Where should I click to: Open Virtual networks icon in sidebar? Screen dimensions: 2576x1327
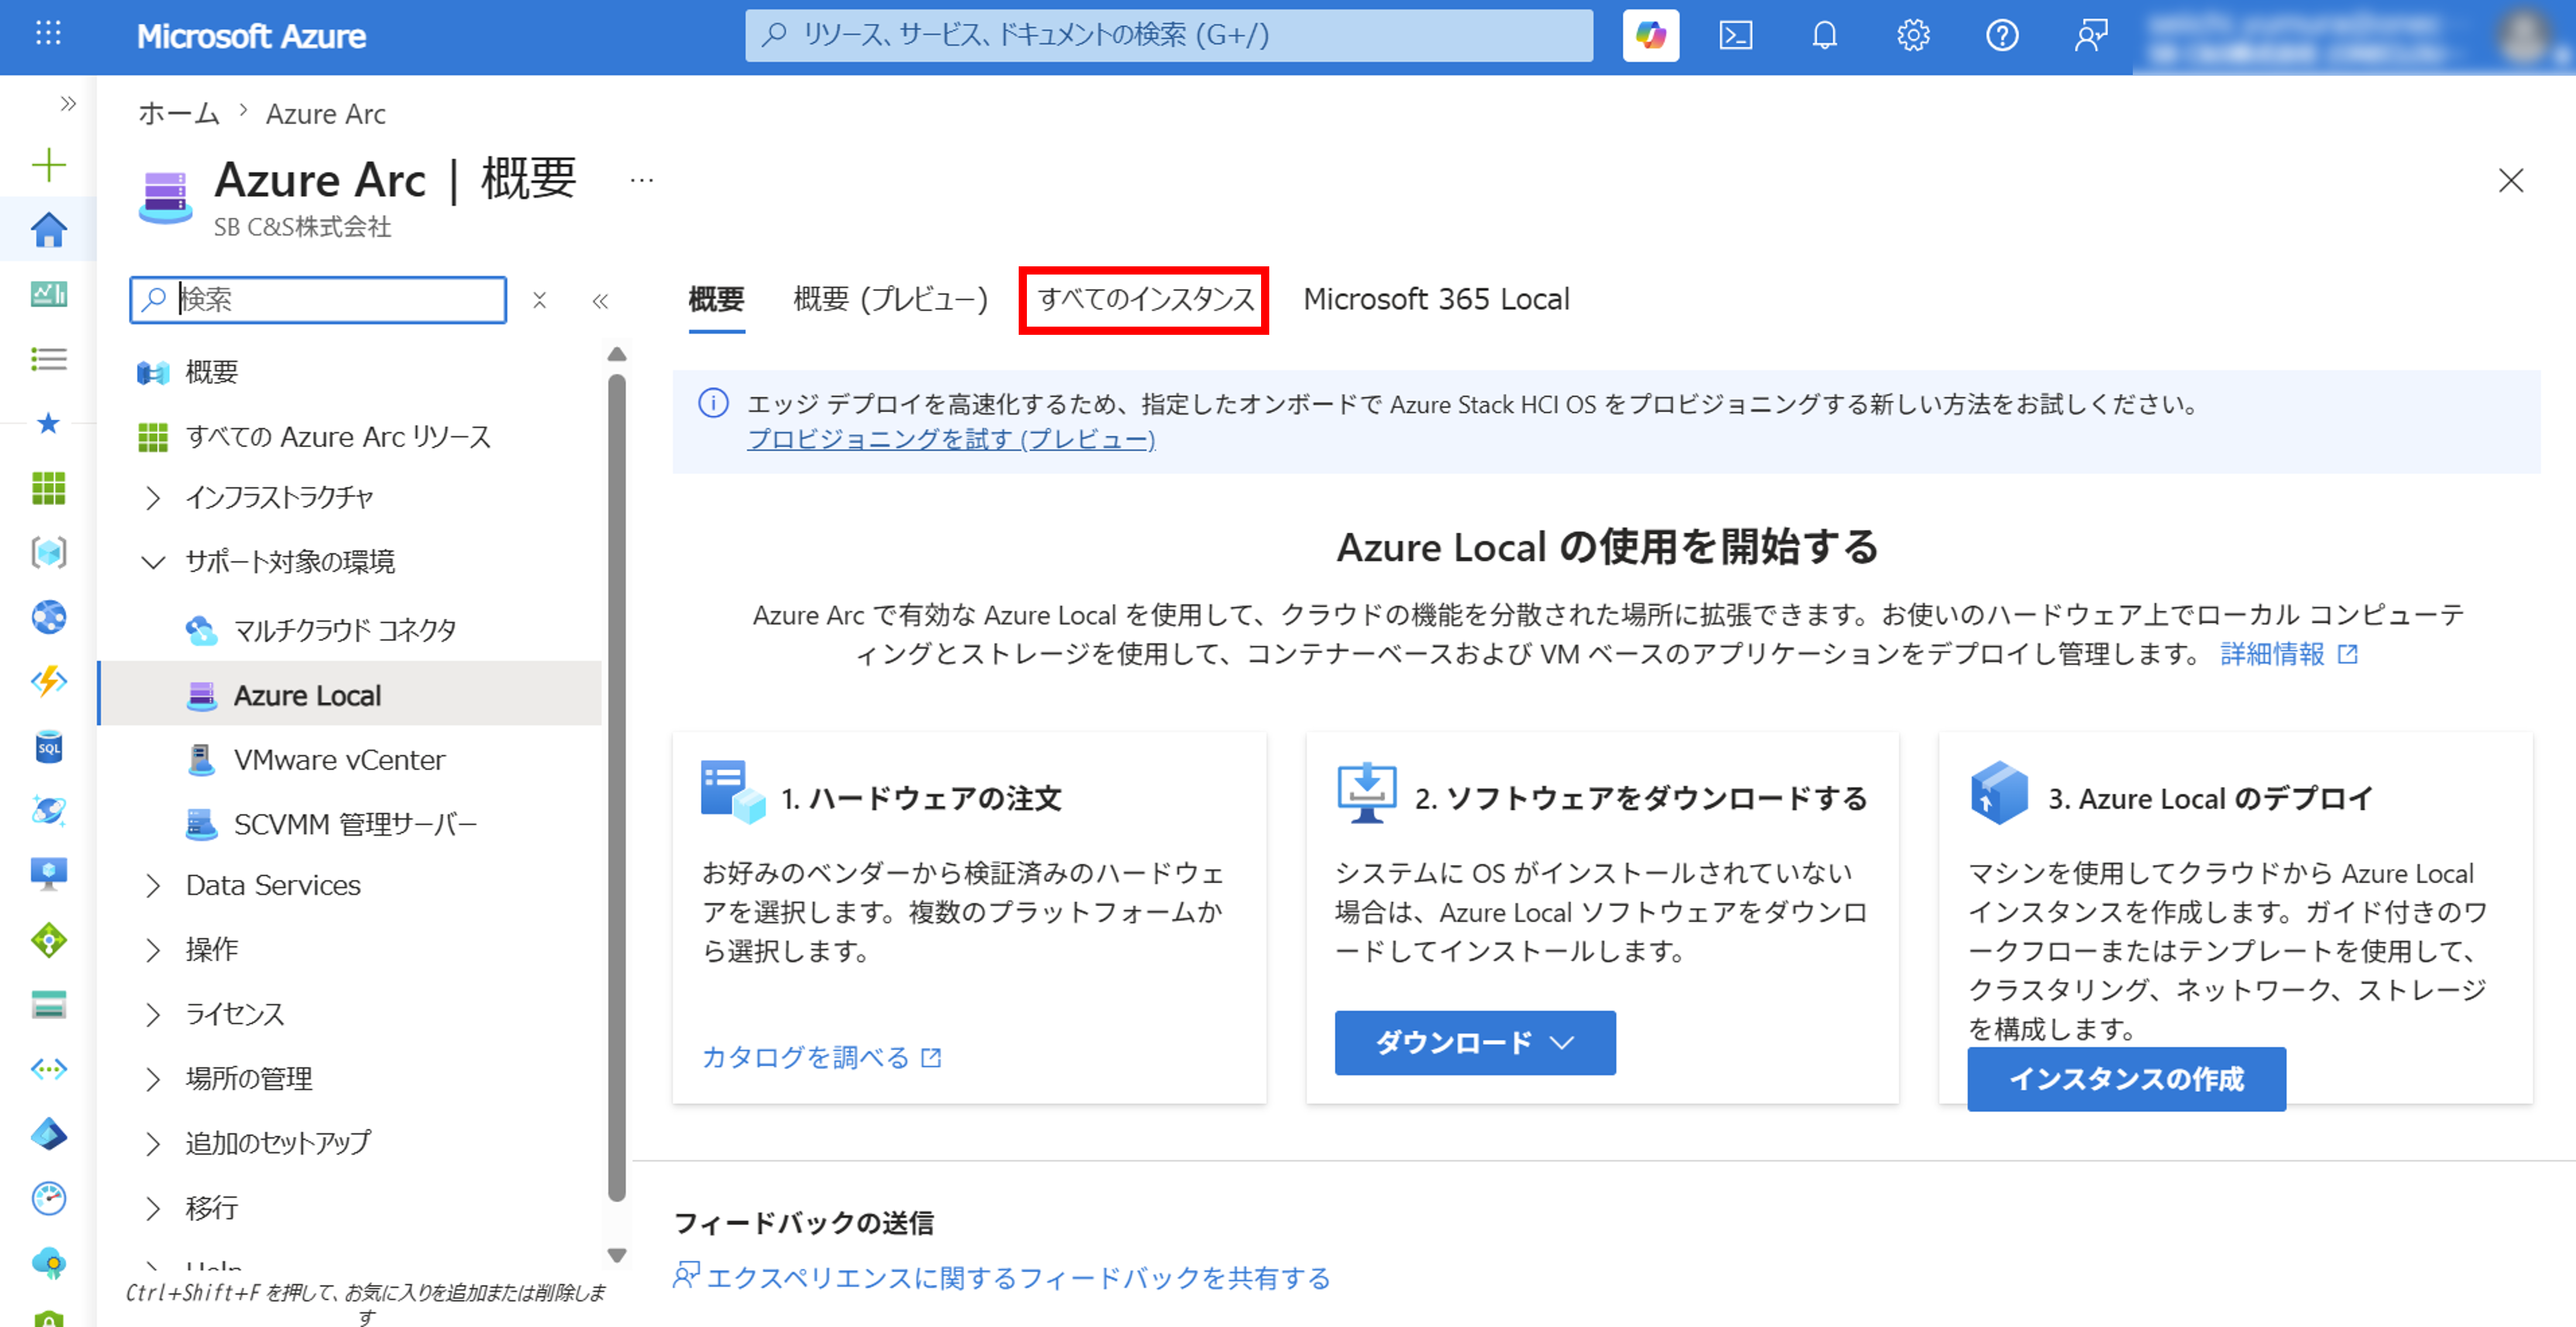(48, 1069)
